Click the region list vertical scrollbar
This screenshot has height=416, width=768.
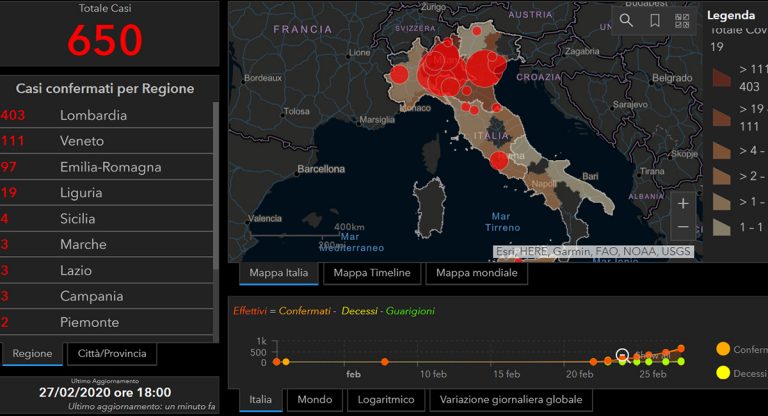(x=216, y=186)
